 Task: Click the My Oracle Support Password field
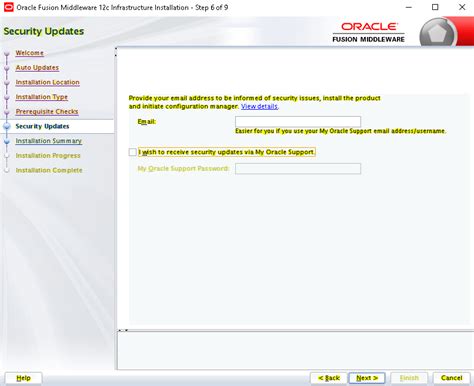point(298,169)
